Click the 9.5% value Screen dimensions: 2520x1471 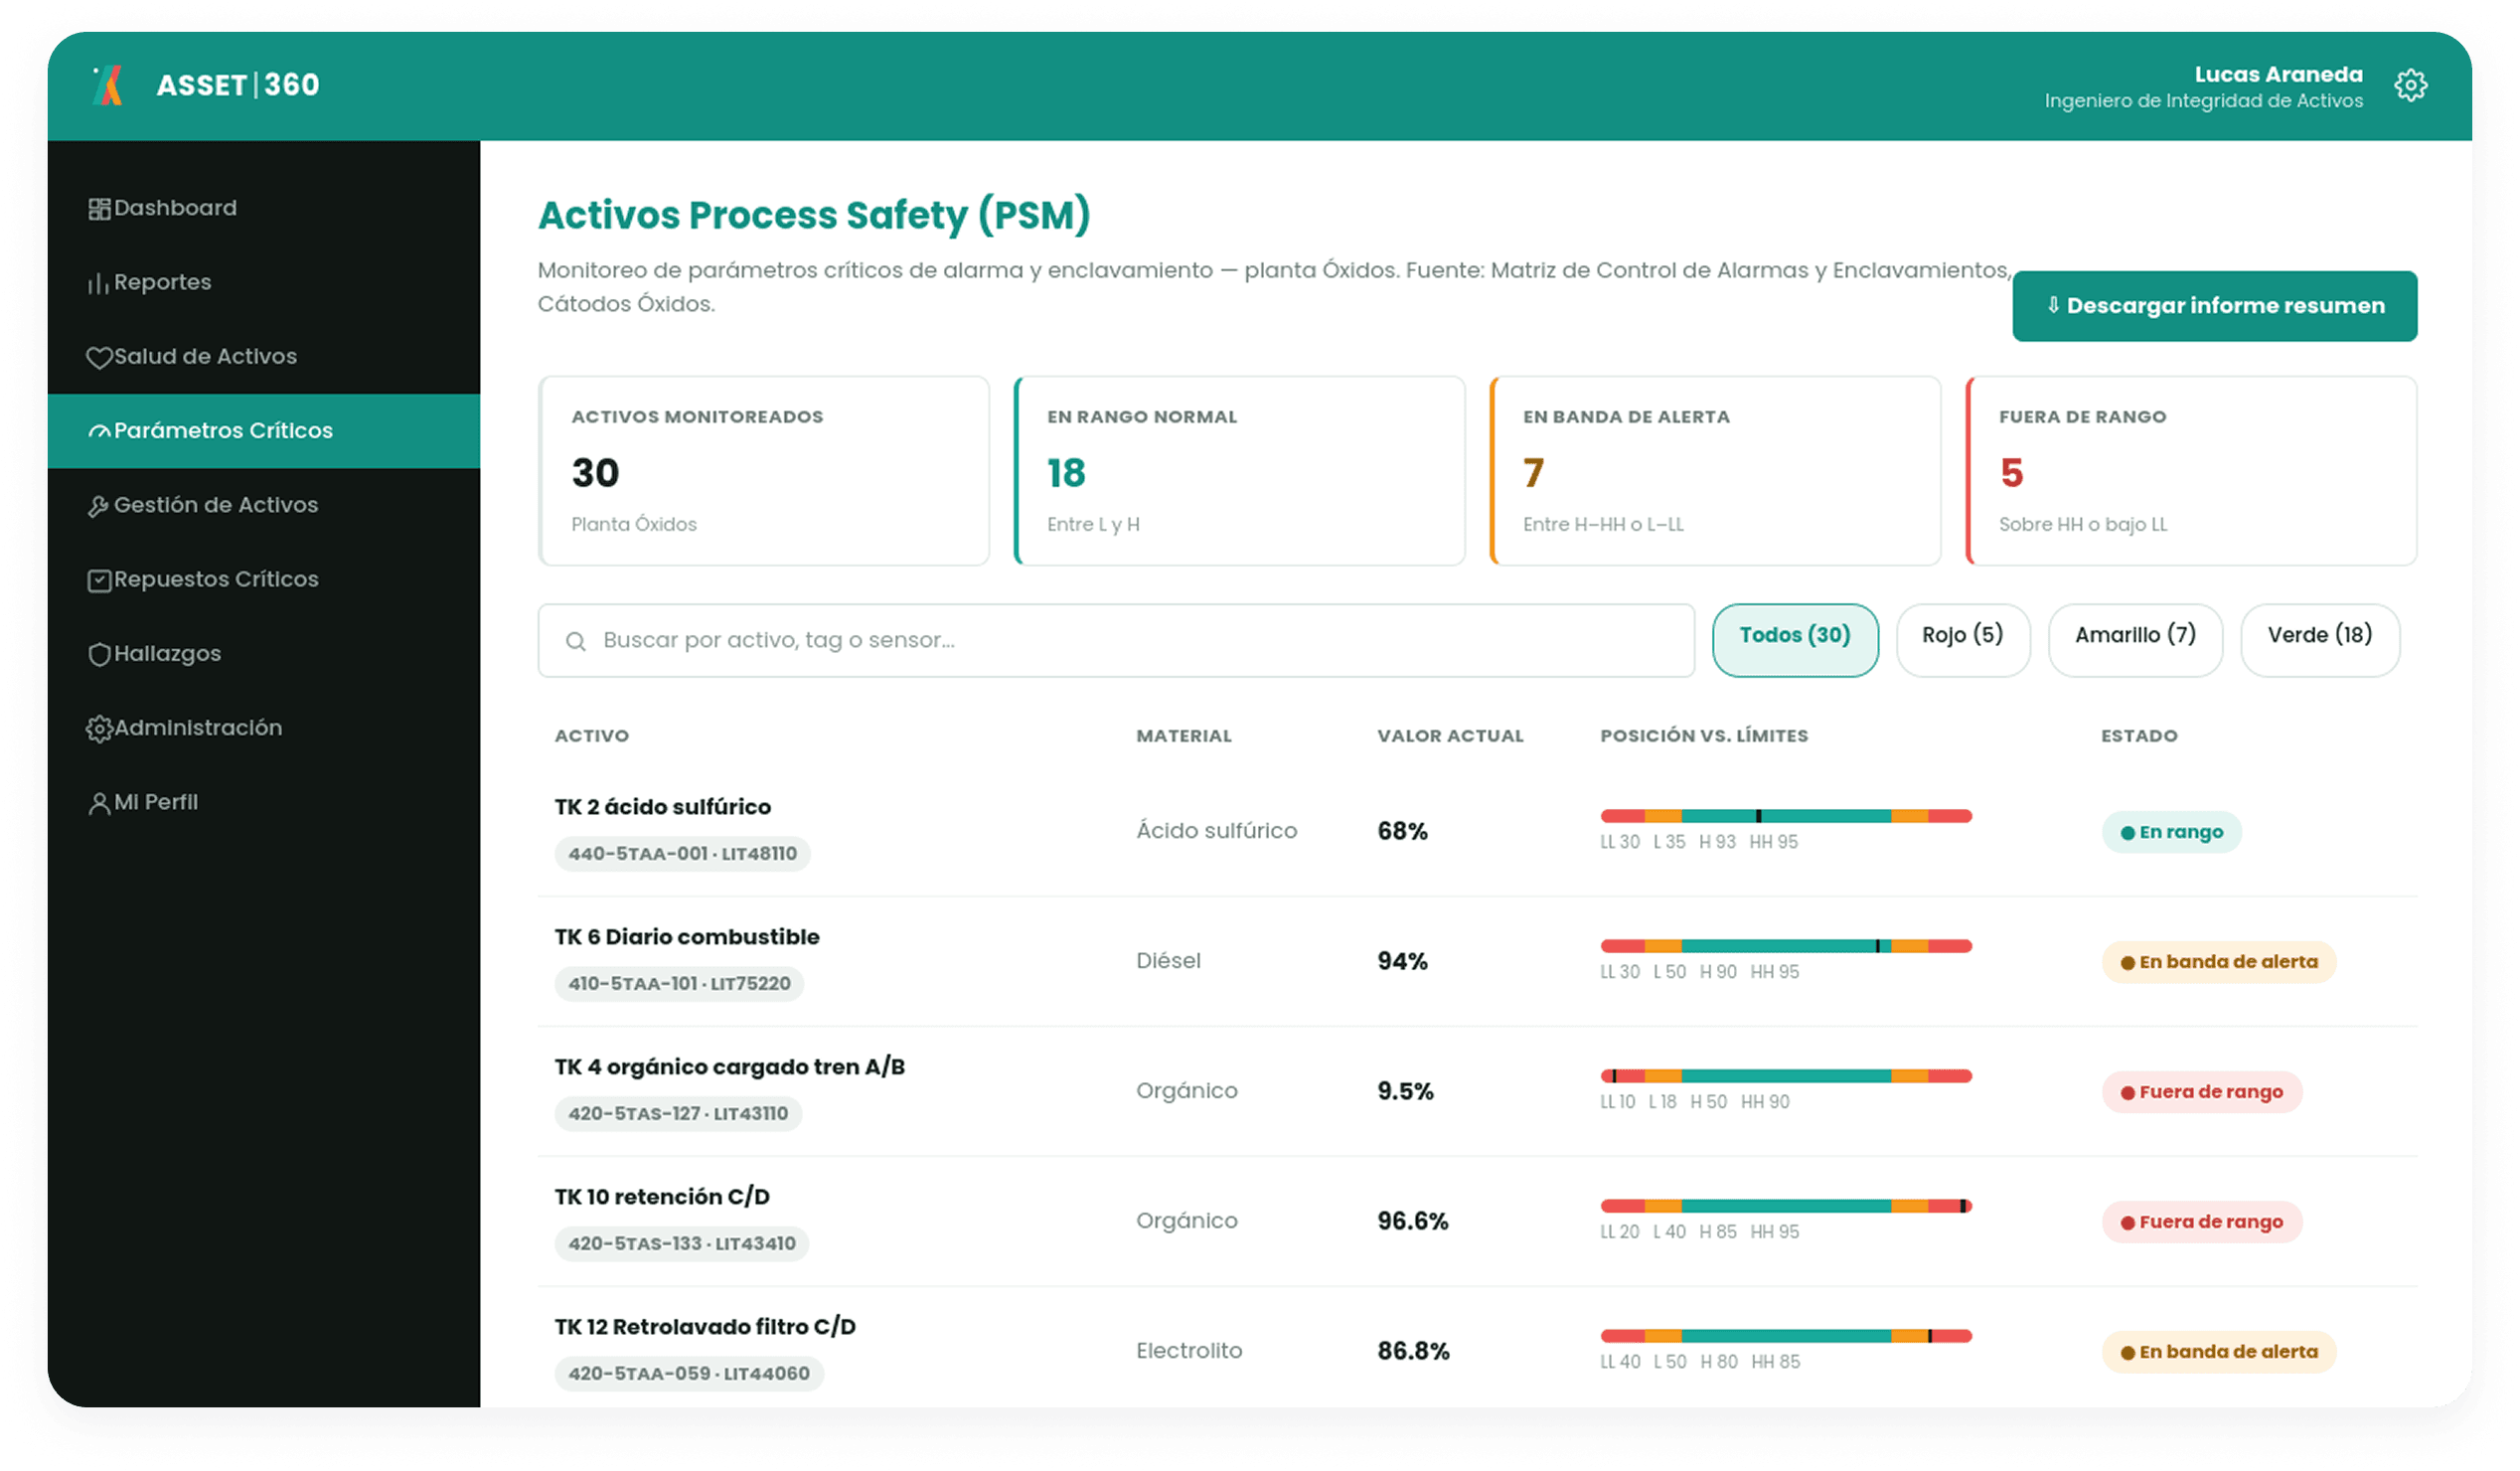point(1405,1091)
